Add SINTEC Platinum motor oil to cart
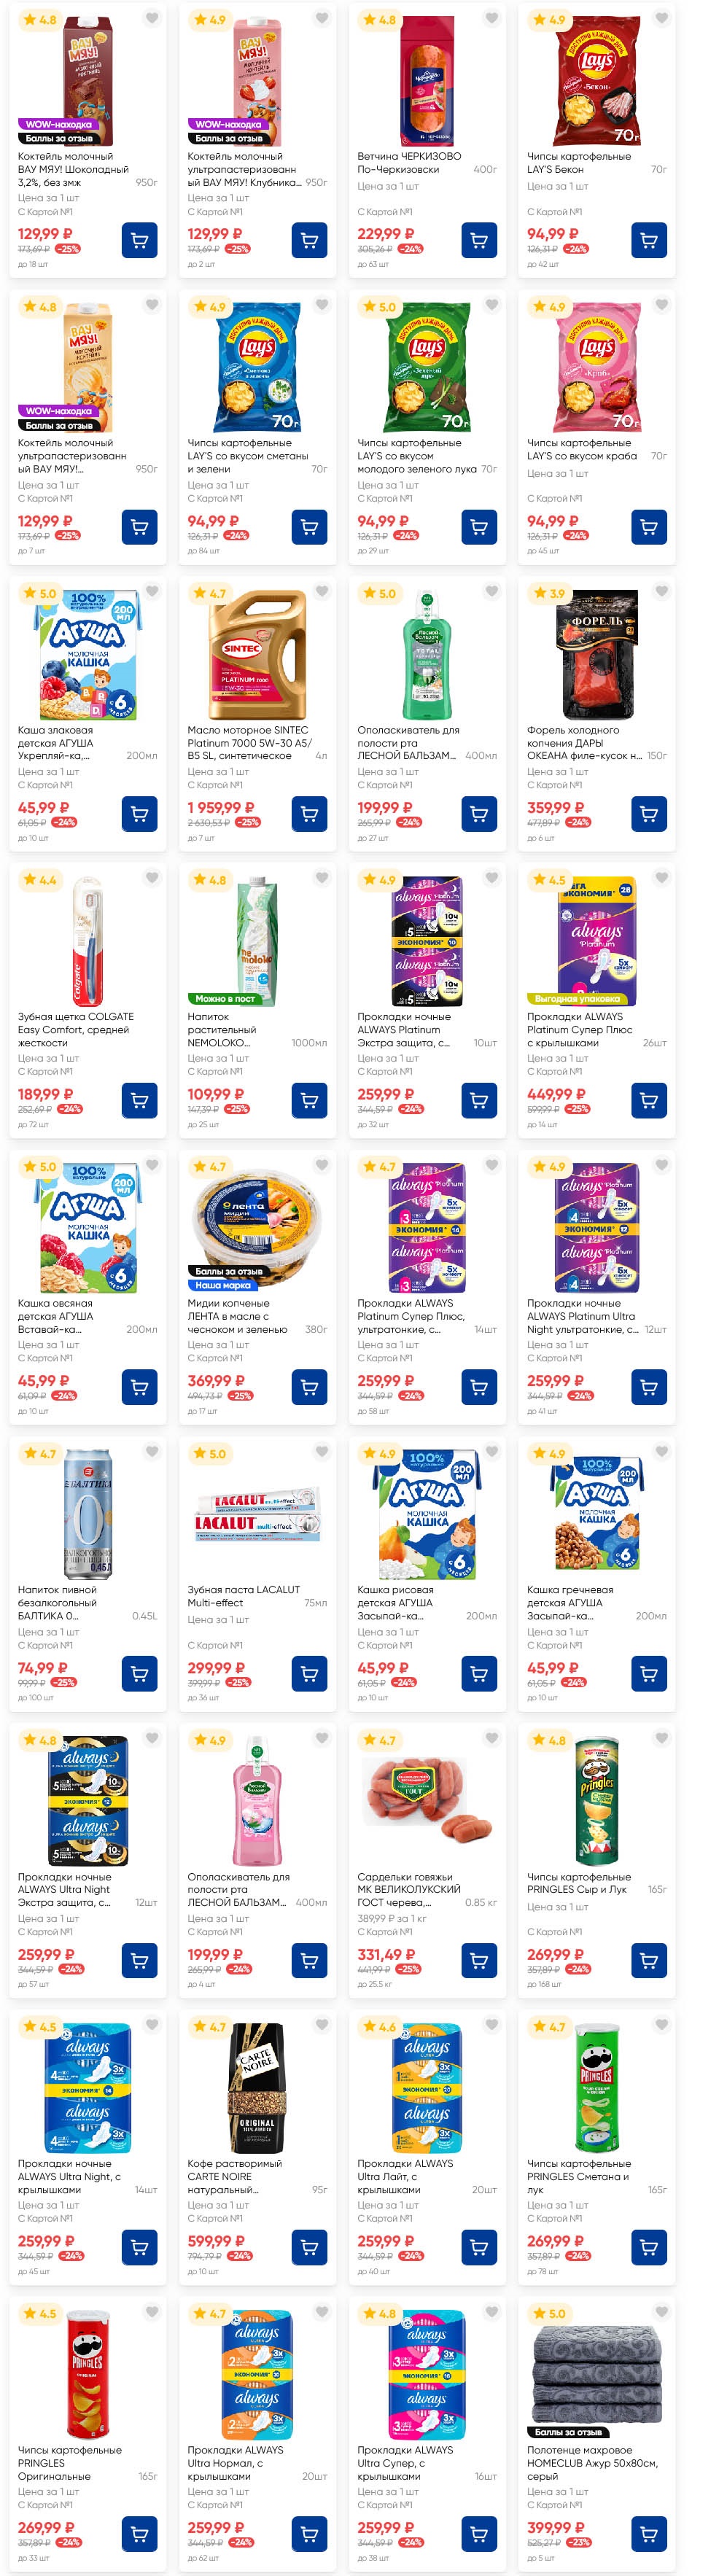Screen dimensions: 719x2576 coord(309,814)
